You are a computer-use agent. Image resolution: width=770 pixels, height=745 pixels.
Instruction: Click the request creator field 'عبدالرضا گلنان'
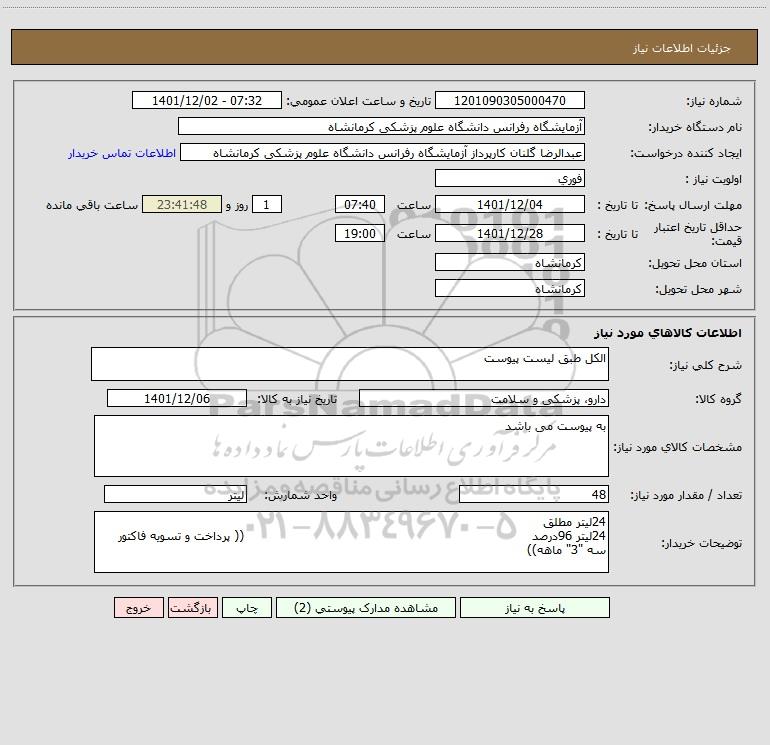383,152
